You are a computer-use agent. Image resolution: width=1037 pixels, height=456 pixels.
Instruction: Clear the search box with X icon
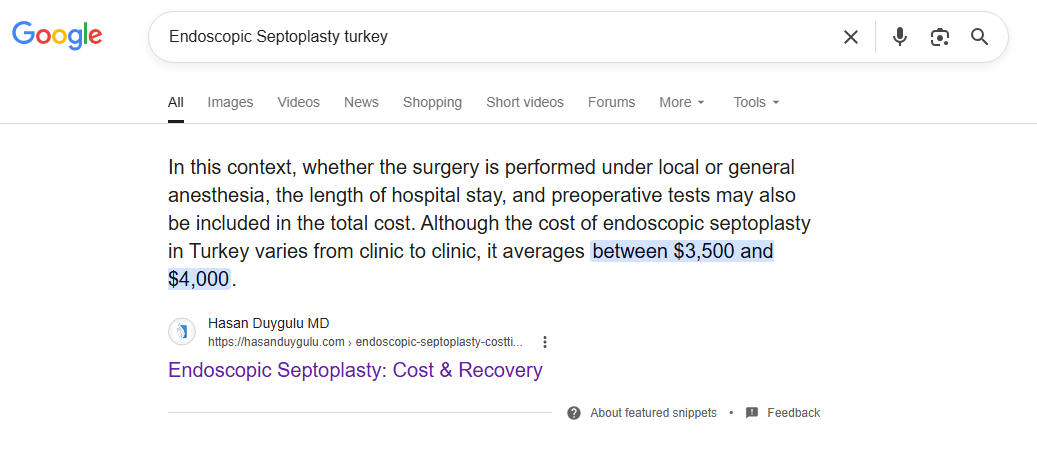click(x=850, y=37)
